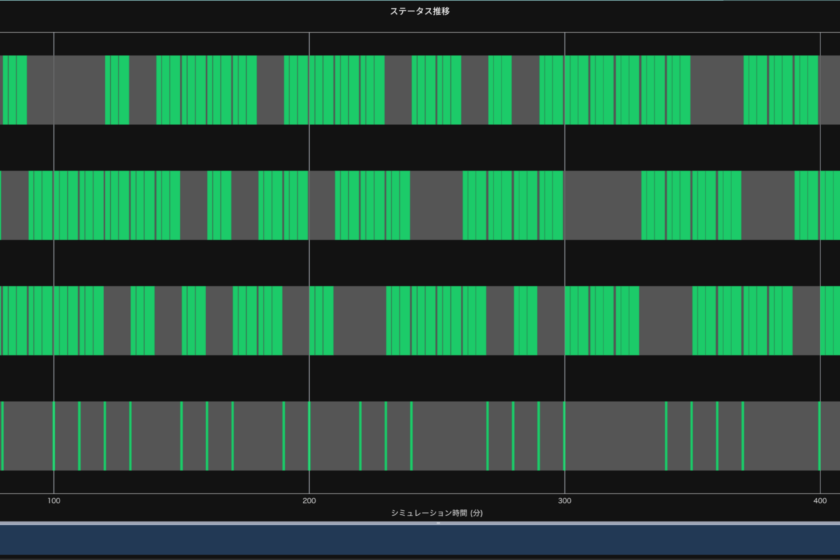This screenshot has height=560, width=840.
Task: Select top row's gray segment between 350 and 370
Action: coord(717,90)
